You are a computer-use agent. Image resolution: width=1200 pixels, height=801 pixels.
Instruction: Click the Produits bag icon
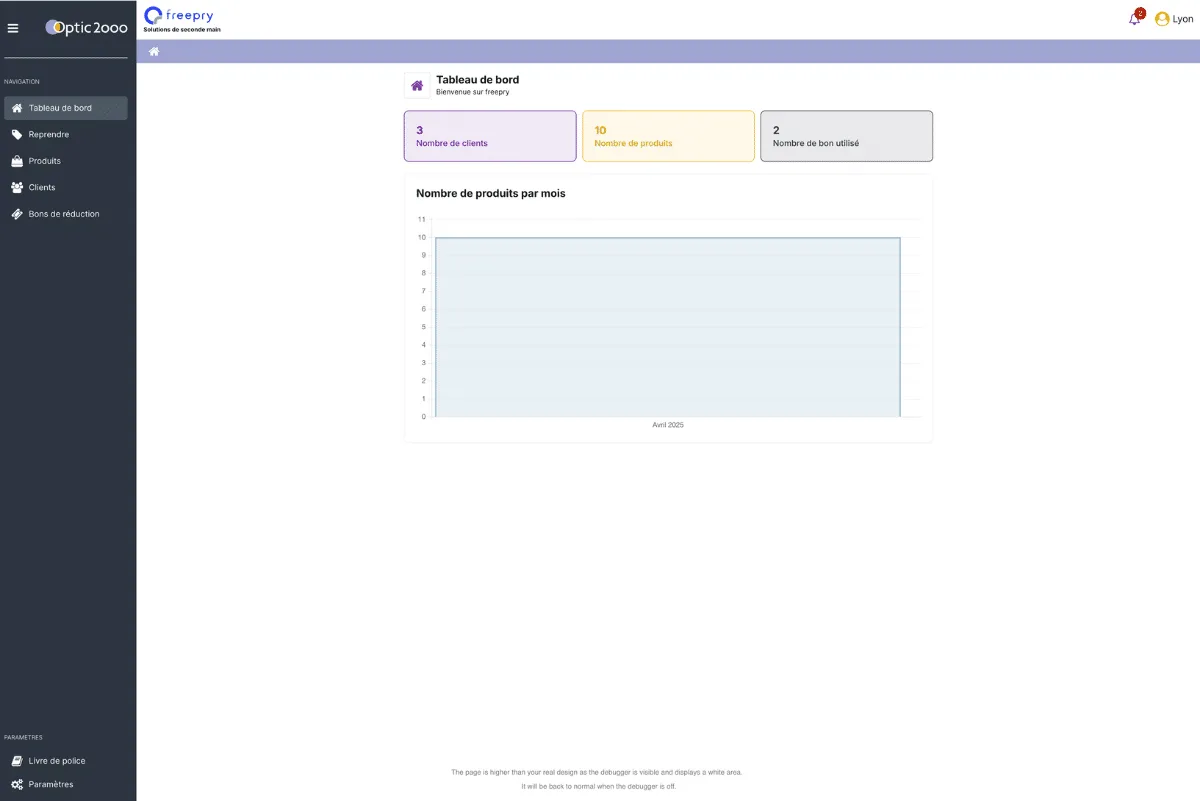click(x=17, y=161)
